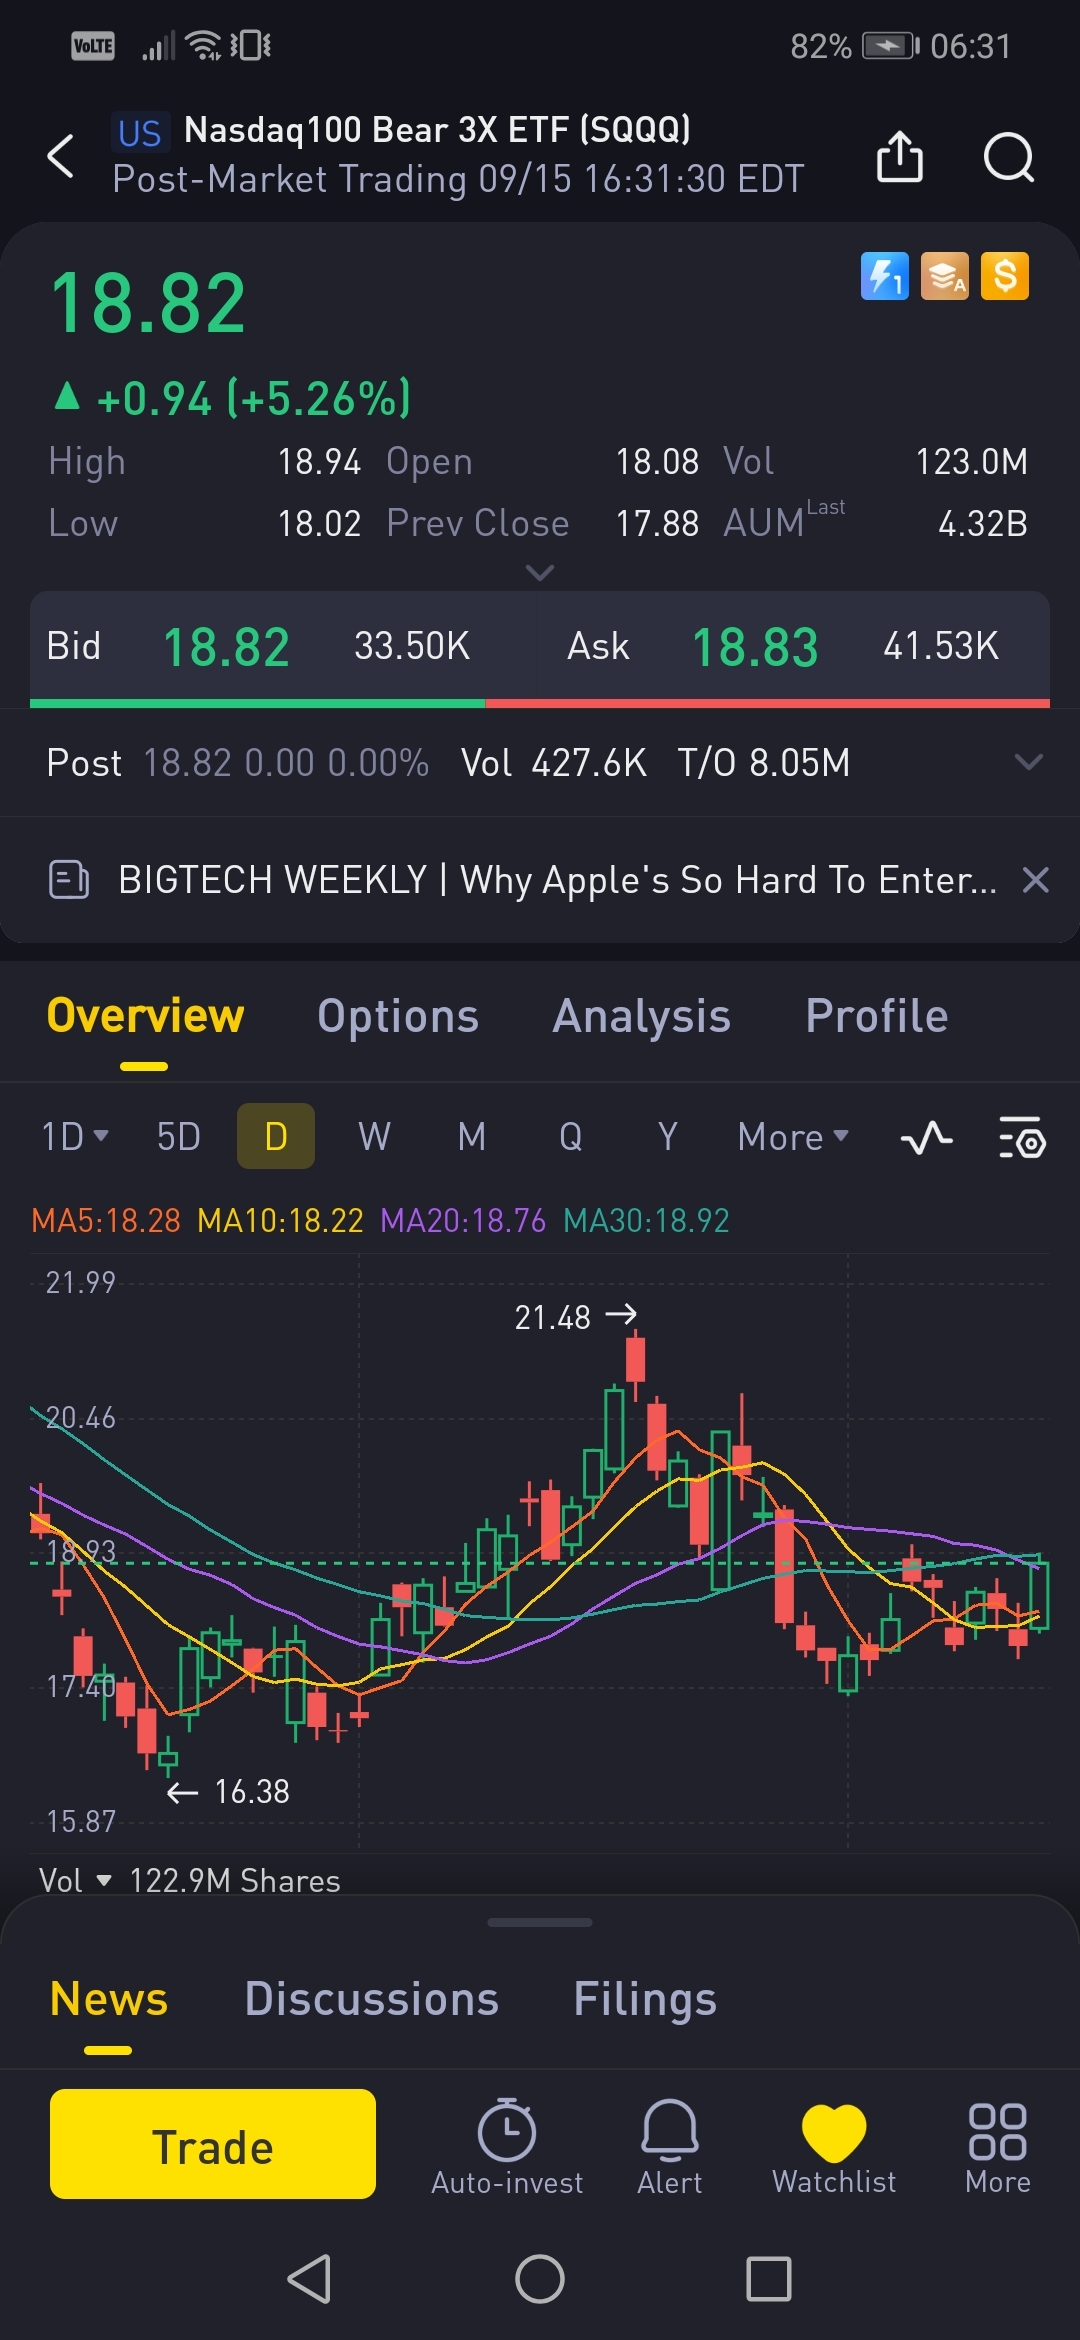Viewport: 1080px width, 2340px height.
Task: Open the 1D timeframe dropdown
Action: [75, 1137]
